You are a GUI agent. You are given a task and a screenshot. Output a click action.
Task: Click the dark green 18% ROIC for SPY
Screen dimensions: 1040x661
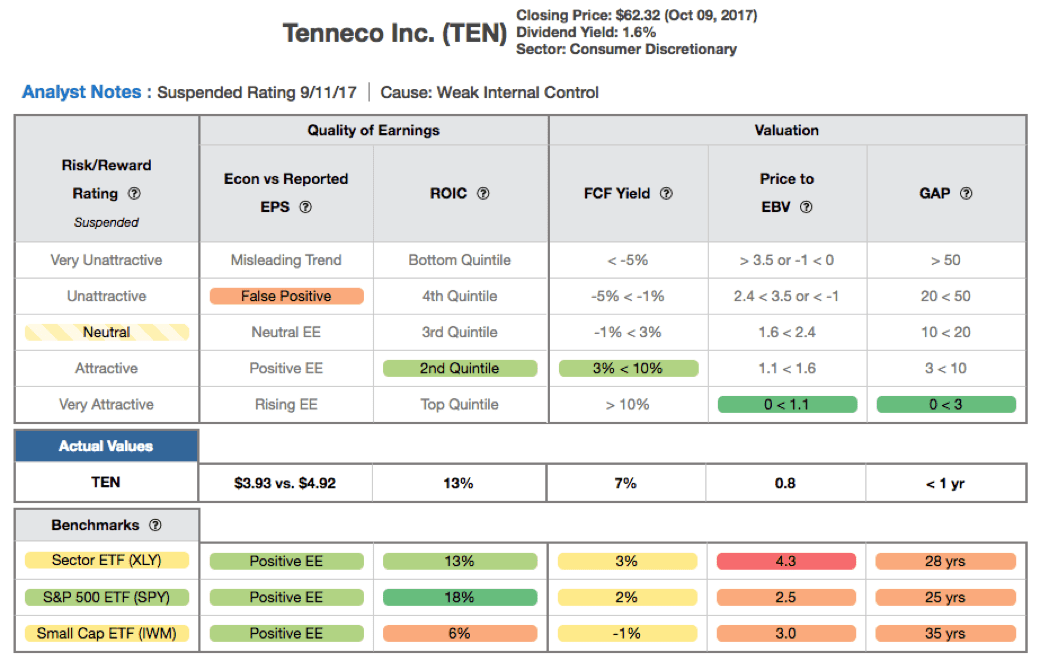coord(460,597)
